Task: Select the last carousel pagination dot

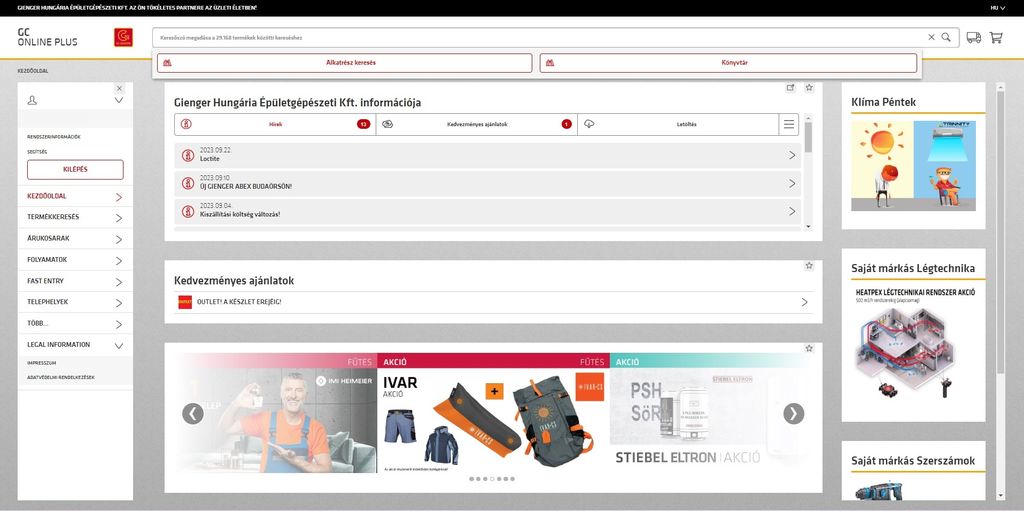Action: pyautogui.click(x=513, y=479)
